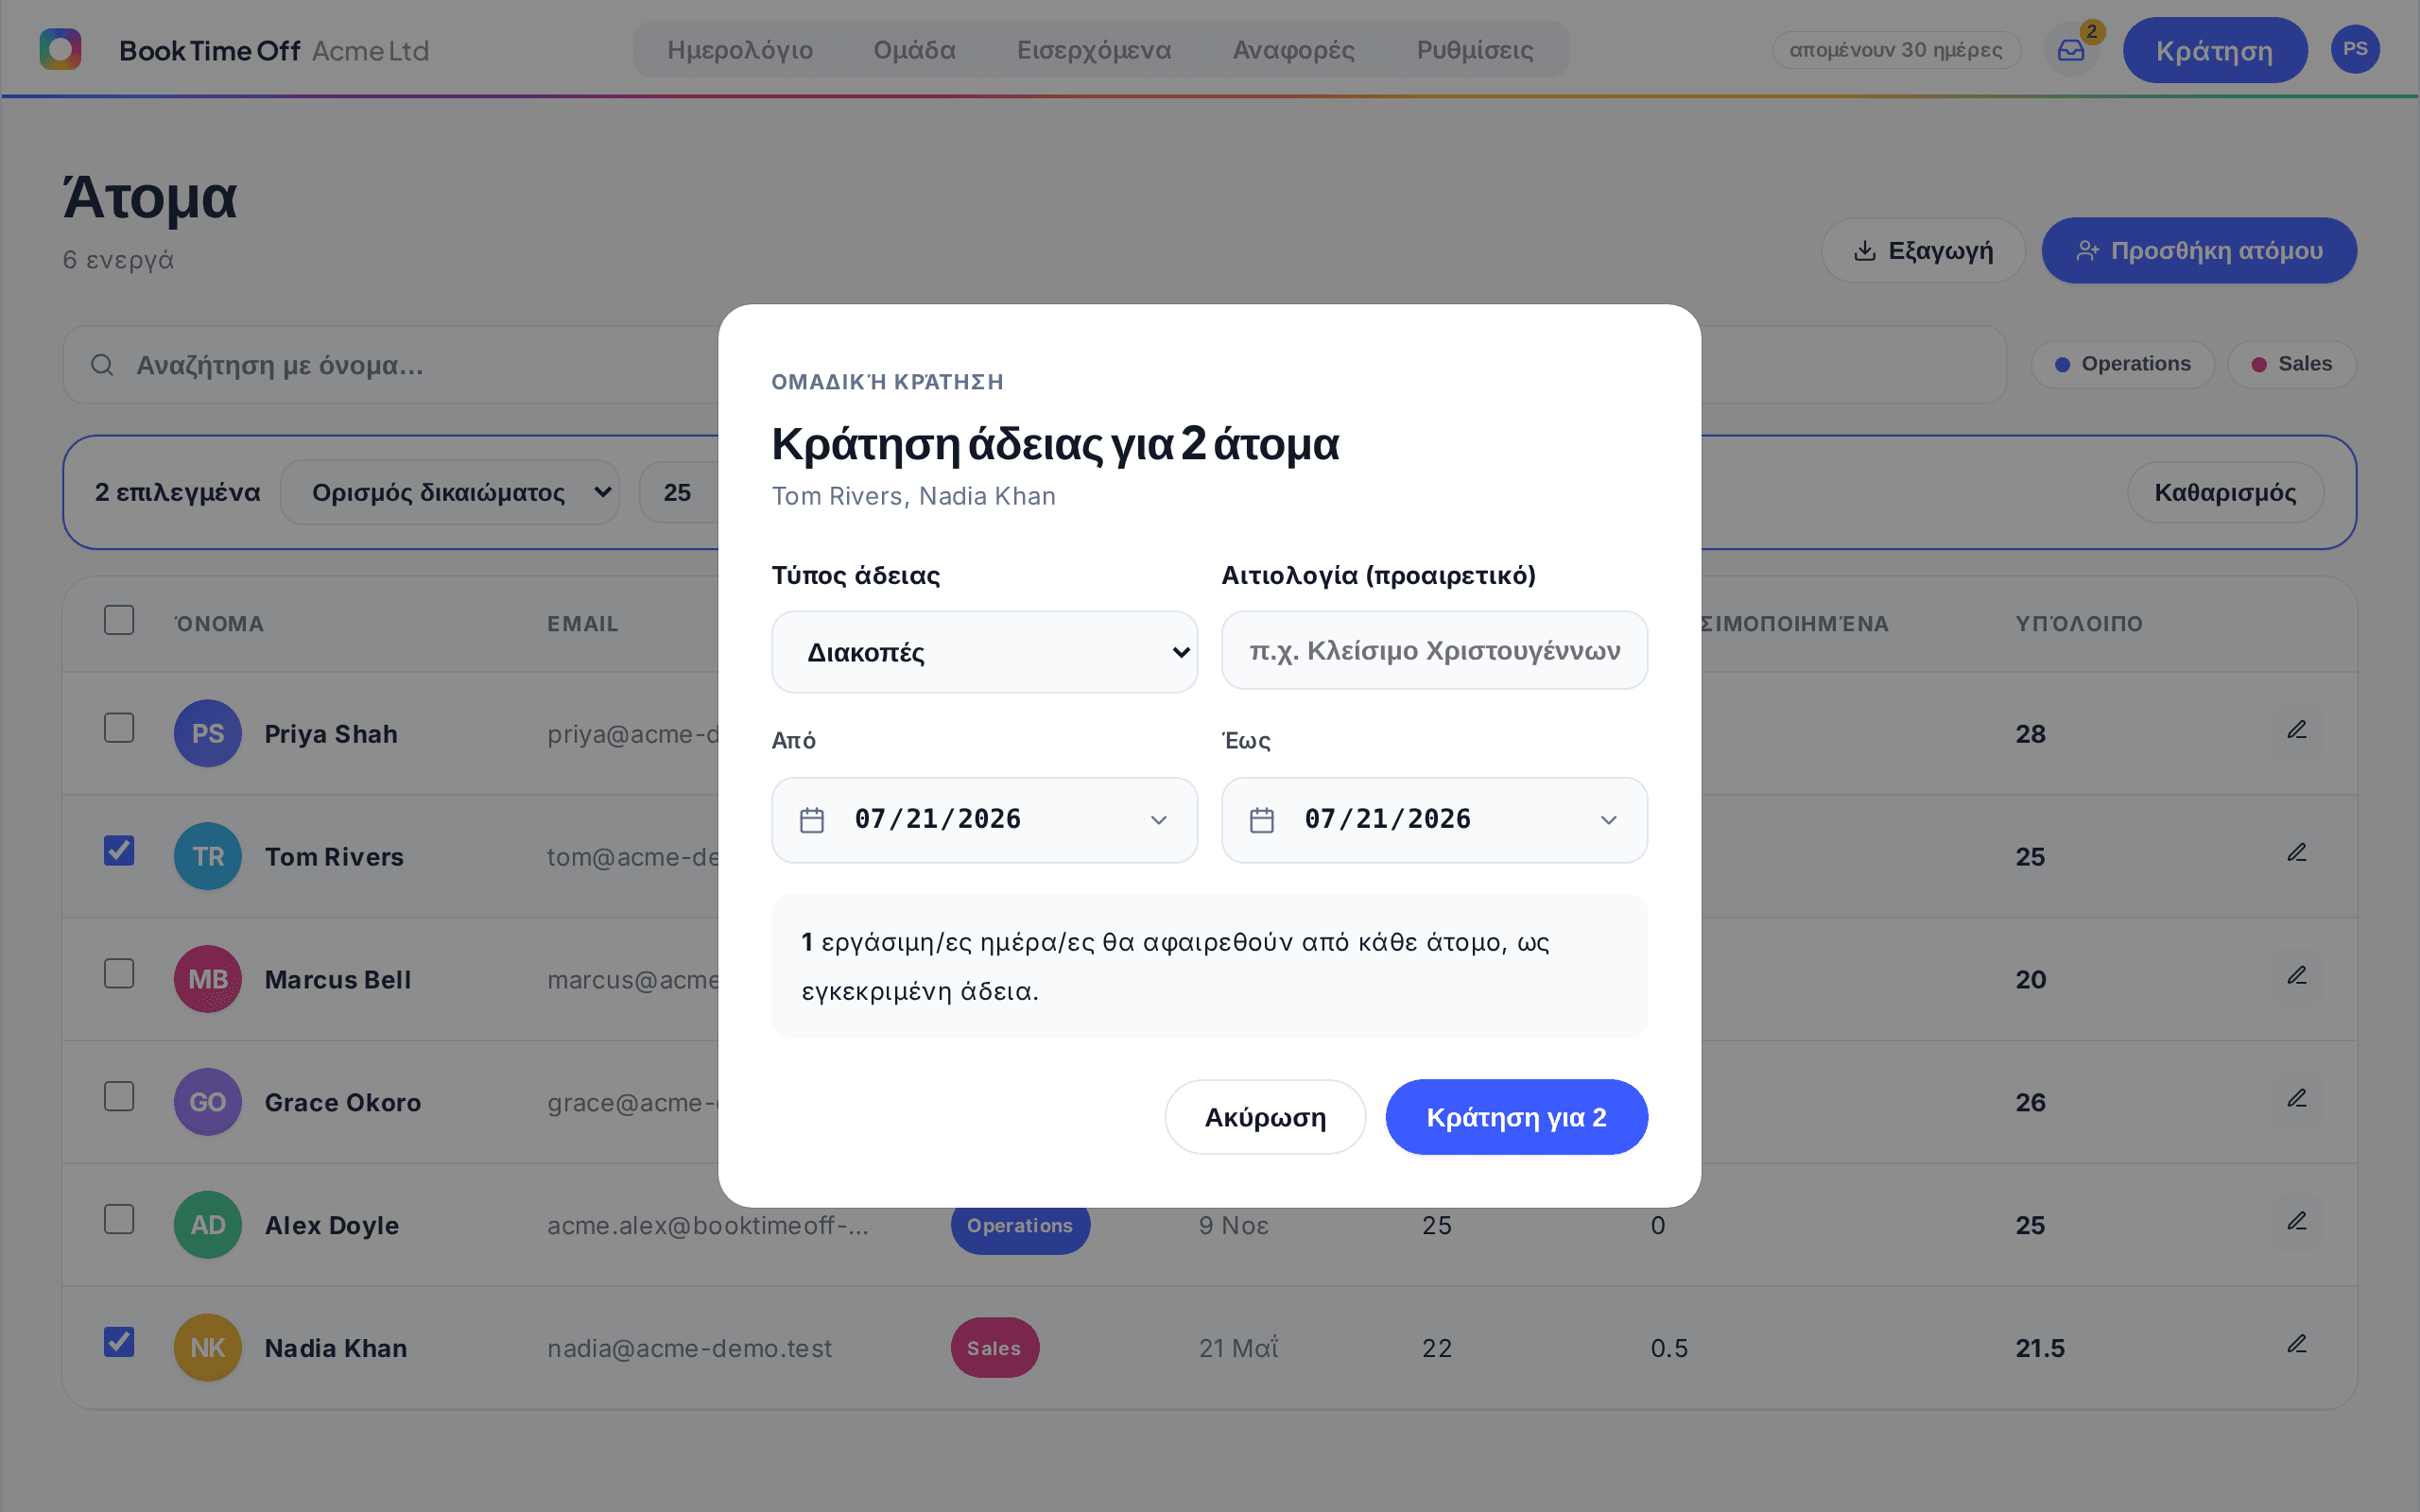Click edit pencil for Marcus Bell

pyautogui.click(x=2297, y=976)
